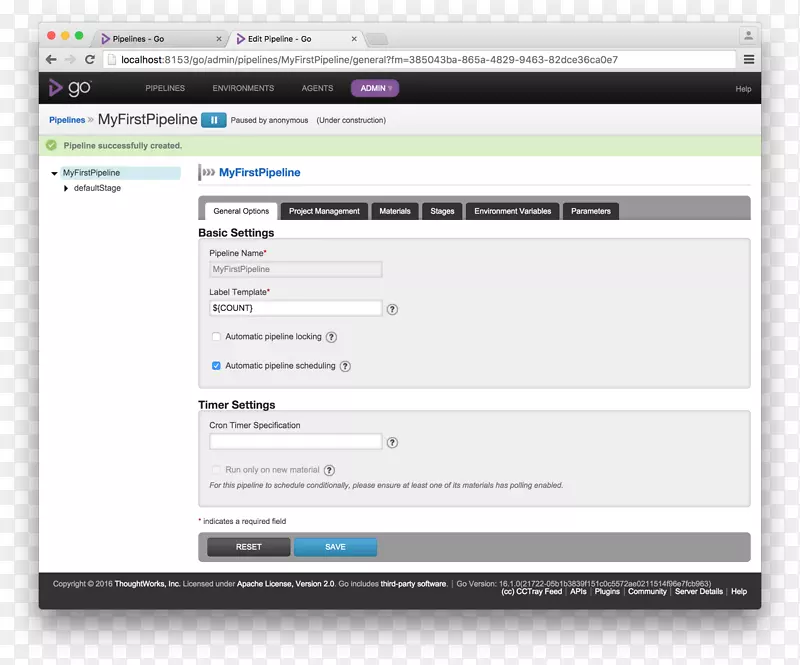Click help icon next to Label Template
This screenshot has width=800, height=665.
[392, 309]
